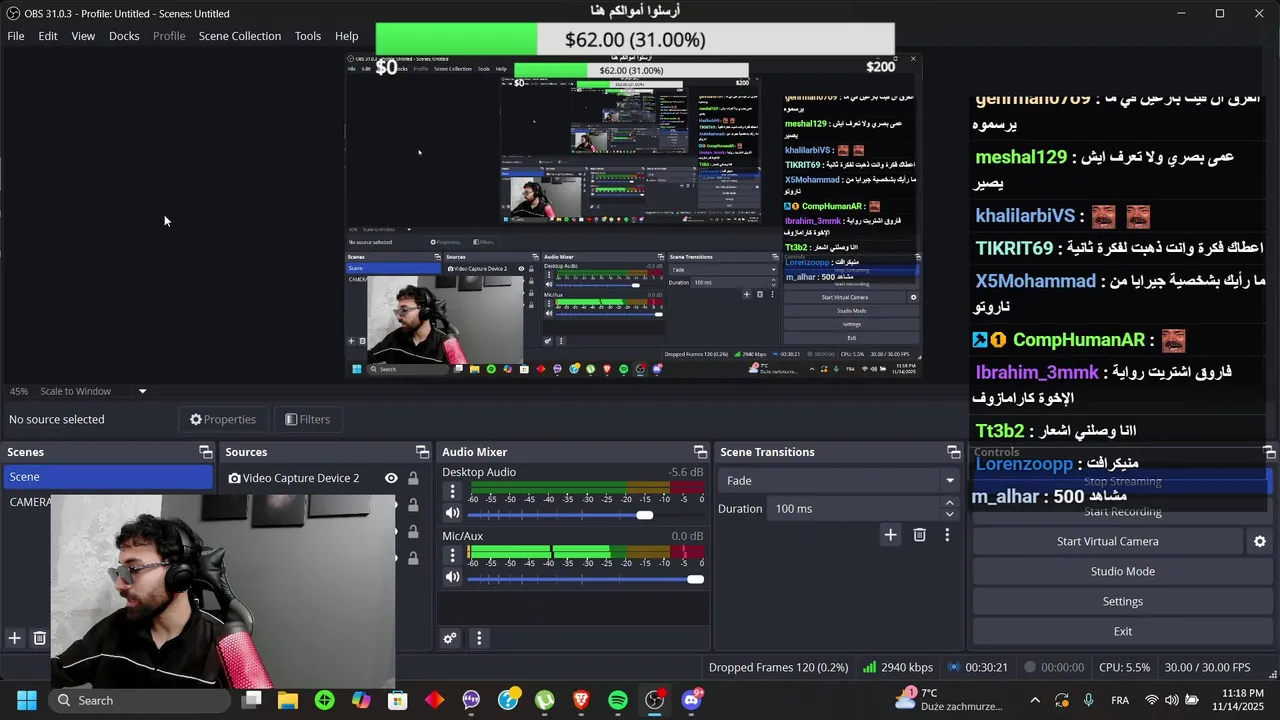The width and height of the screenshot is (1280, 720).
Task: Float the Audio Mixer dock via its header icon
Action: [700, 452]
